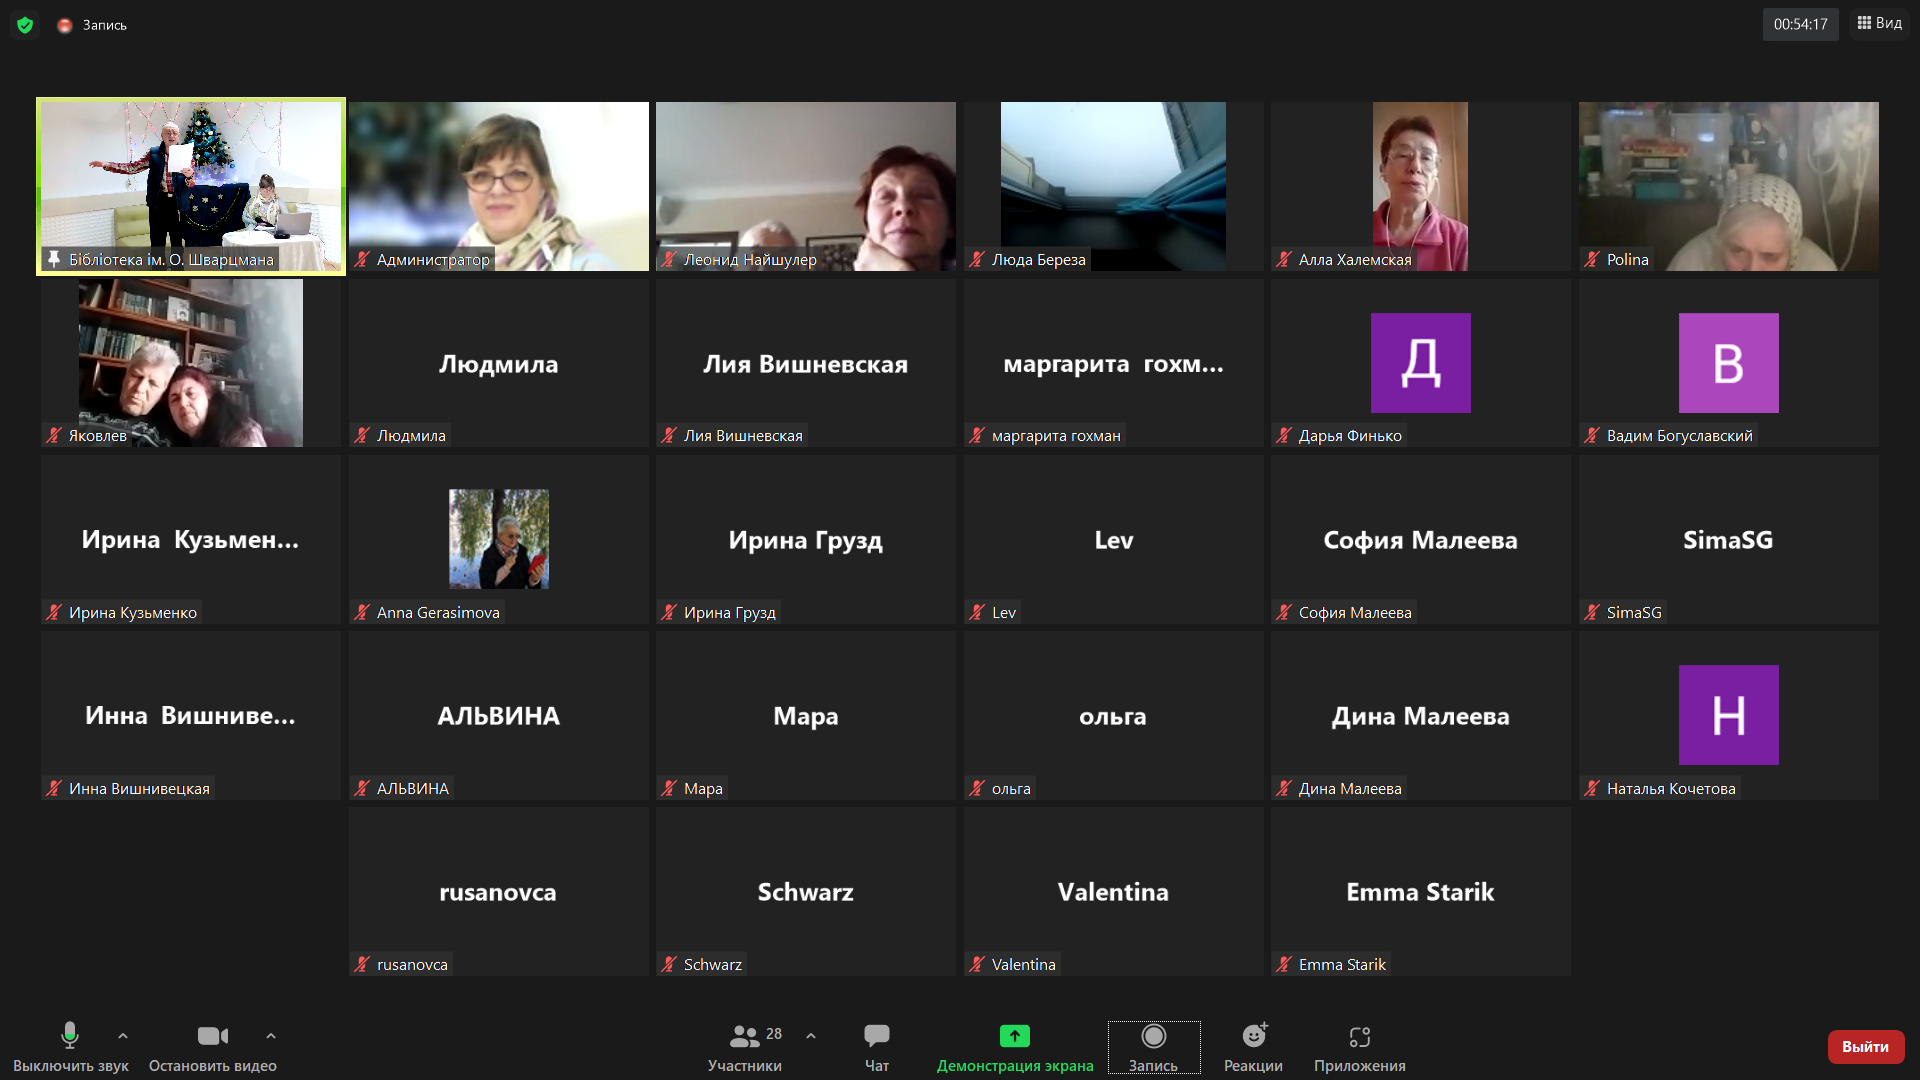Viewport: 1920px width, 1080px height.
Task: Click the Наталья Кочетова name label
Action: point(1671,788)
